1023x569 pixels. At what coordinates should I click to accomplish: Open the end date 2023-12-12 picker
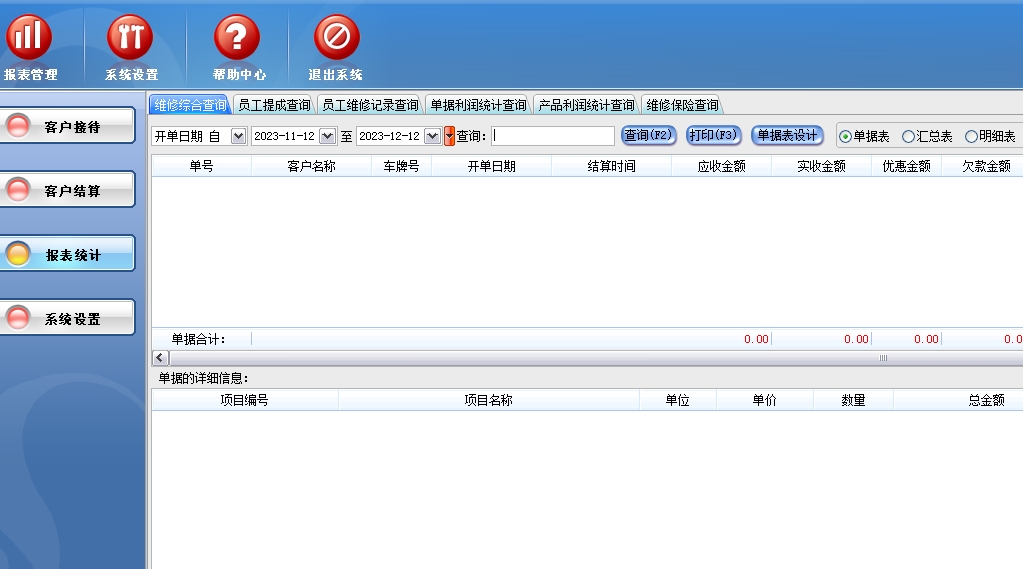click(x=432, y=136)
